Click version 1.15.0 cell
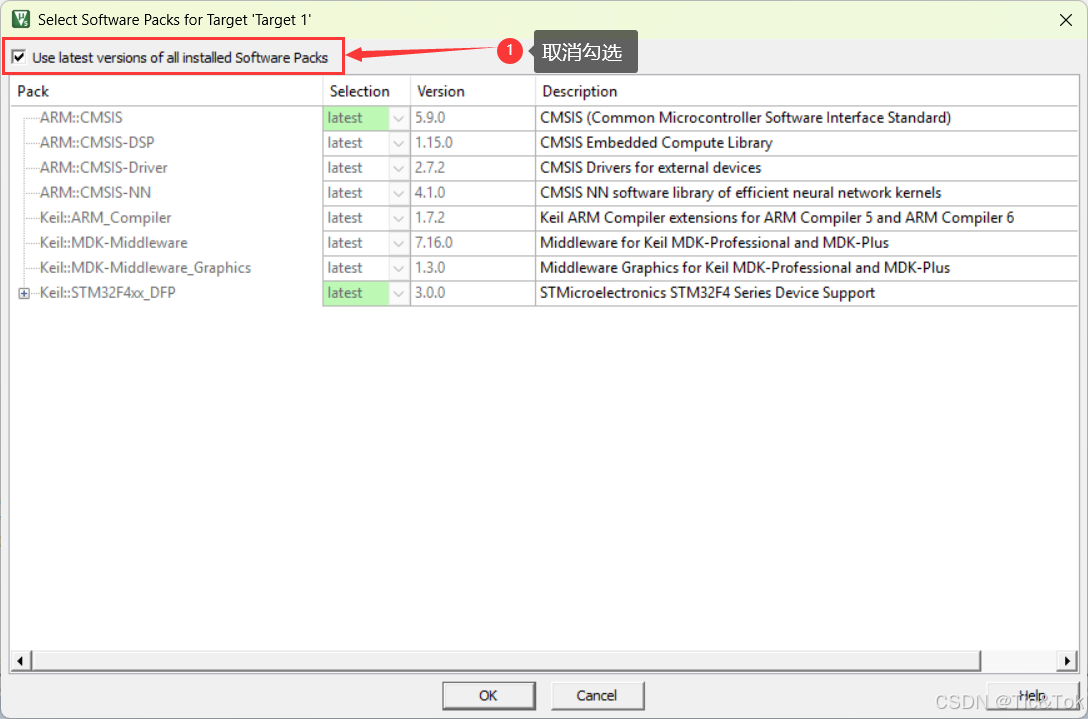The height and width of the screenshot is (719, 1088). pyautogui.click(x=473, y=144)
